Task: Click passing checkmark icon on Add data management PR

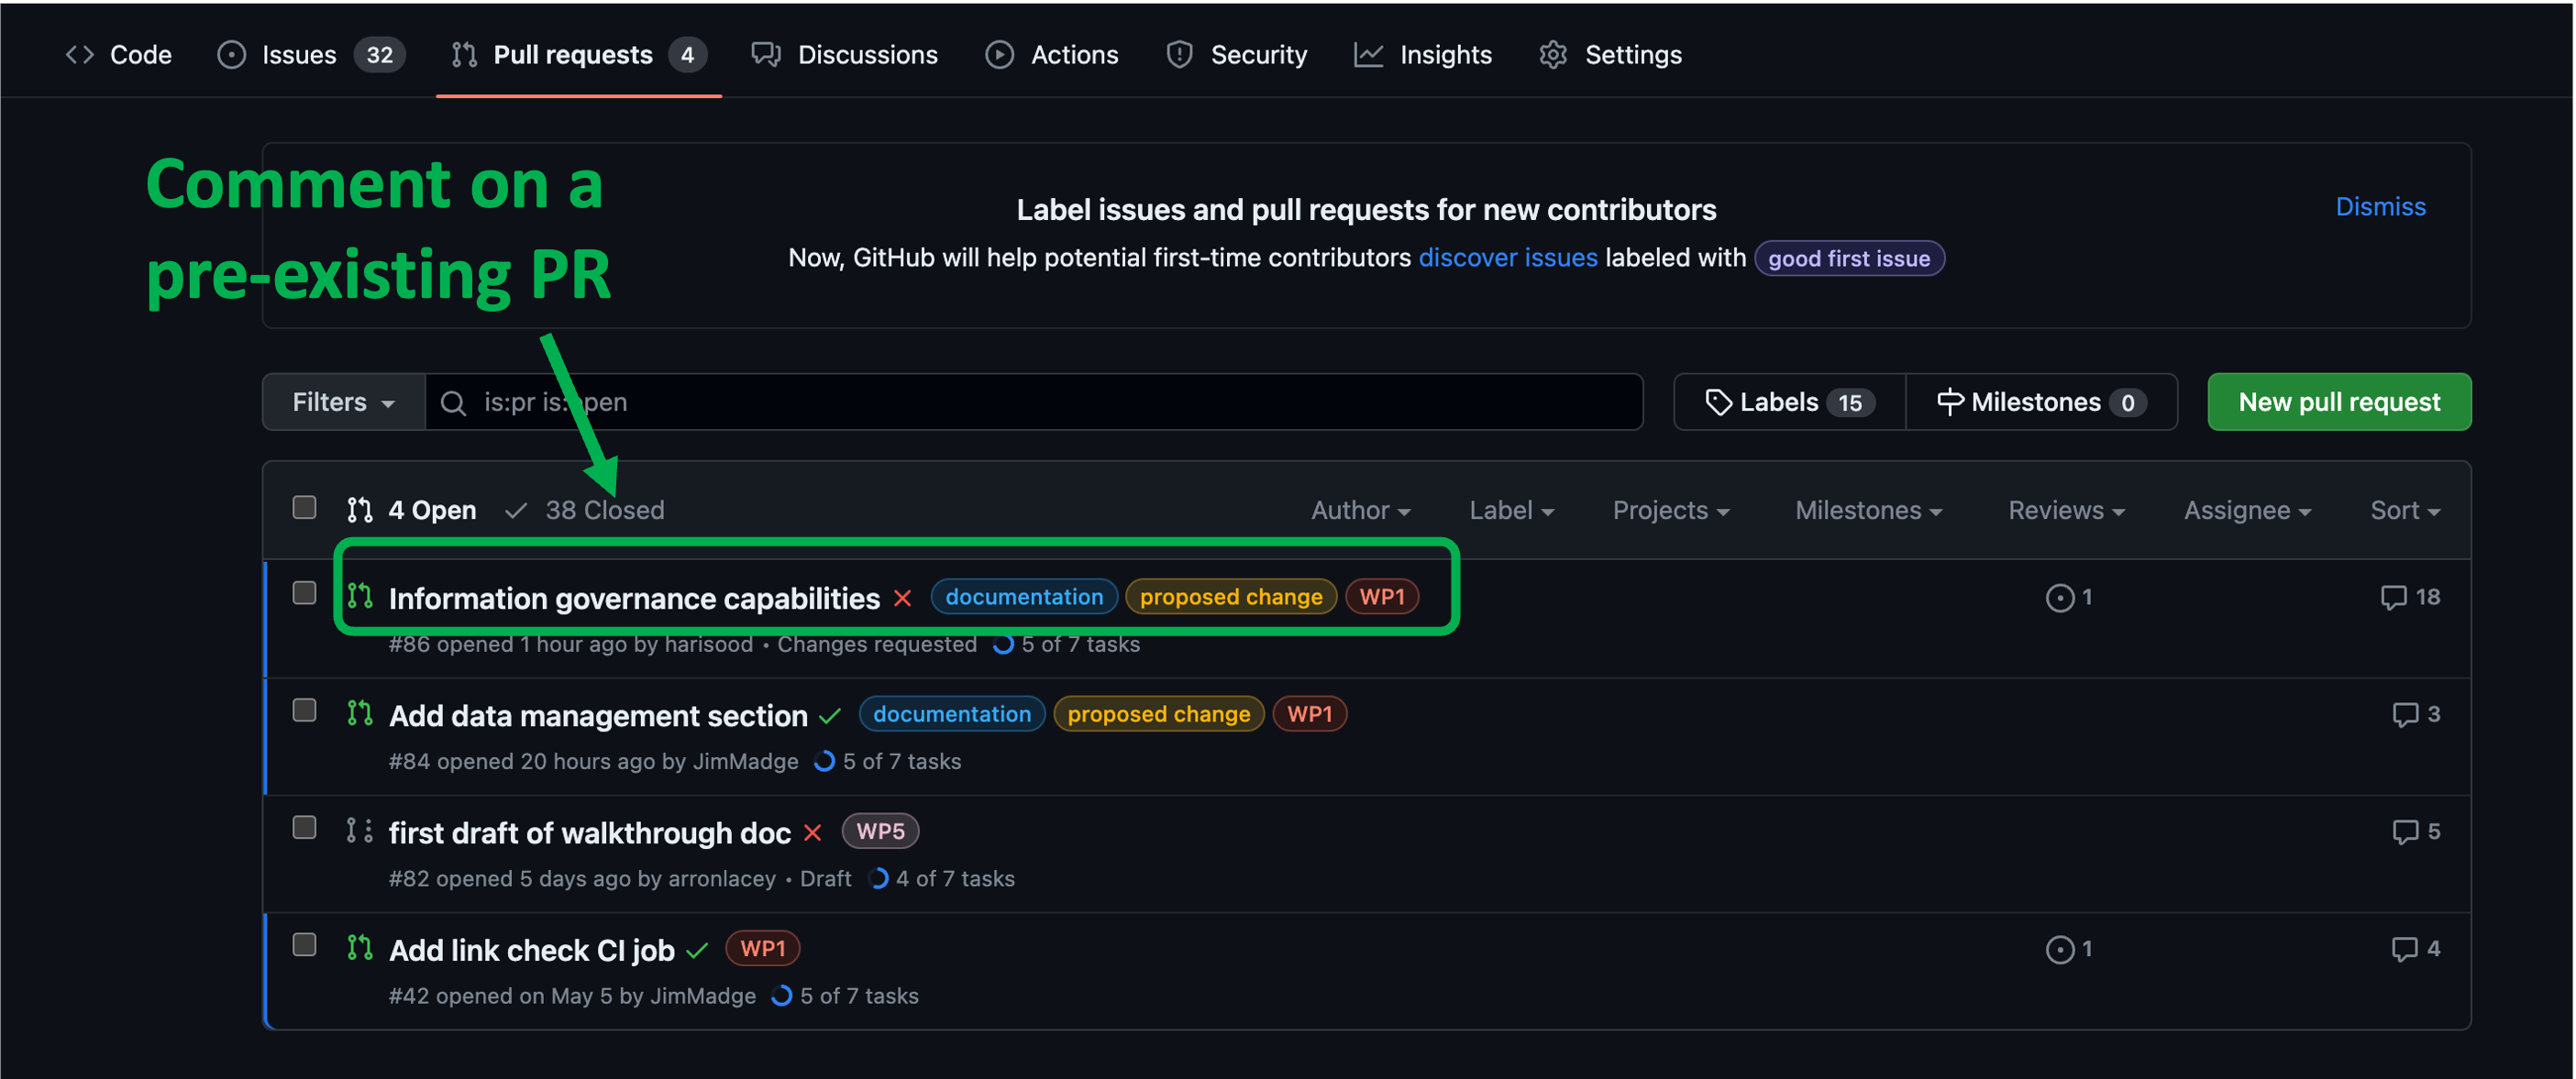Action: coord(829,716)
